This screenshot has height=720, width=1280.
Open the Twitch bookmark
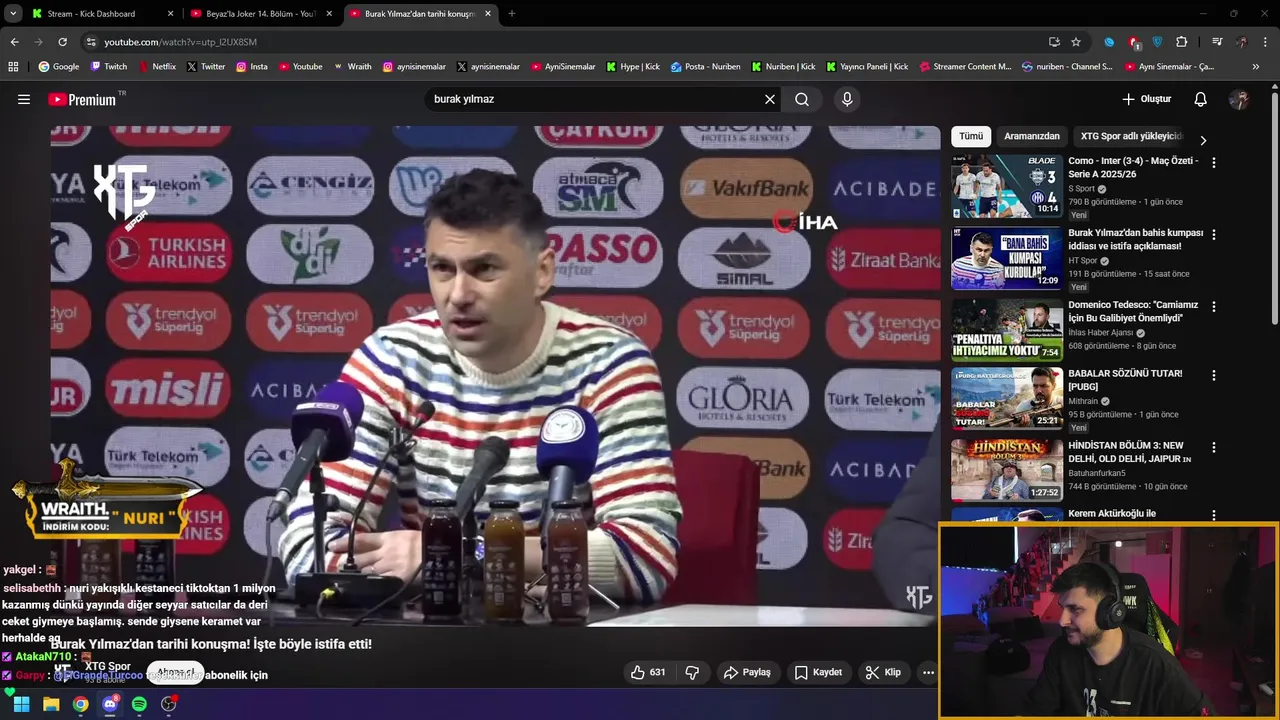[x=109, y=67]
